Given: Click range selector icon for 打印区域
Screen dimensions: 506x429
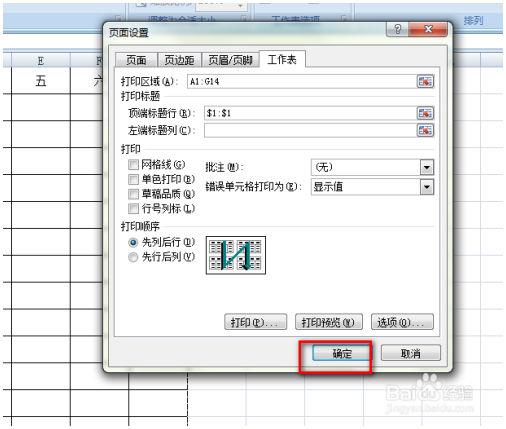Looking at the screenshot, I should point(425,81).
